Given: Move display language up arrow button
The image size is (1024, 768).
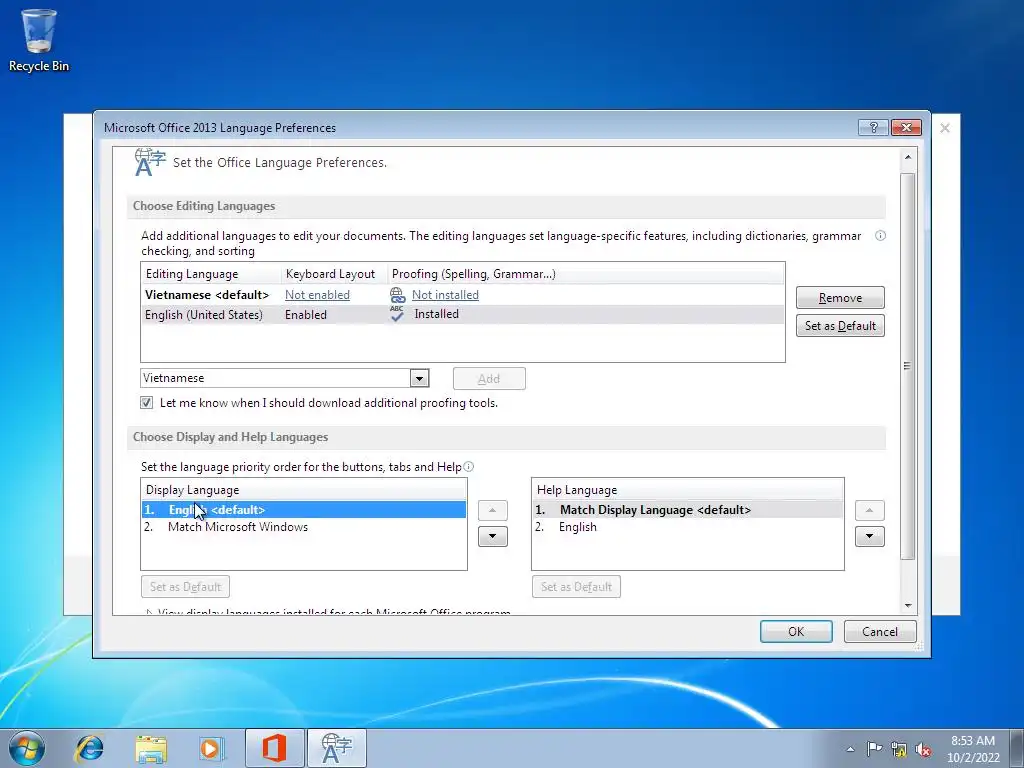Looking at the screenshot, I should (492, 510).
